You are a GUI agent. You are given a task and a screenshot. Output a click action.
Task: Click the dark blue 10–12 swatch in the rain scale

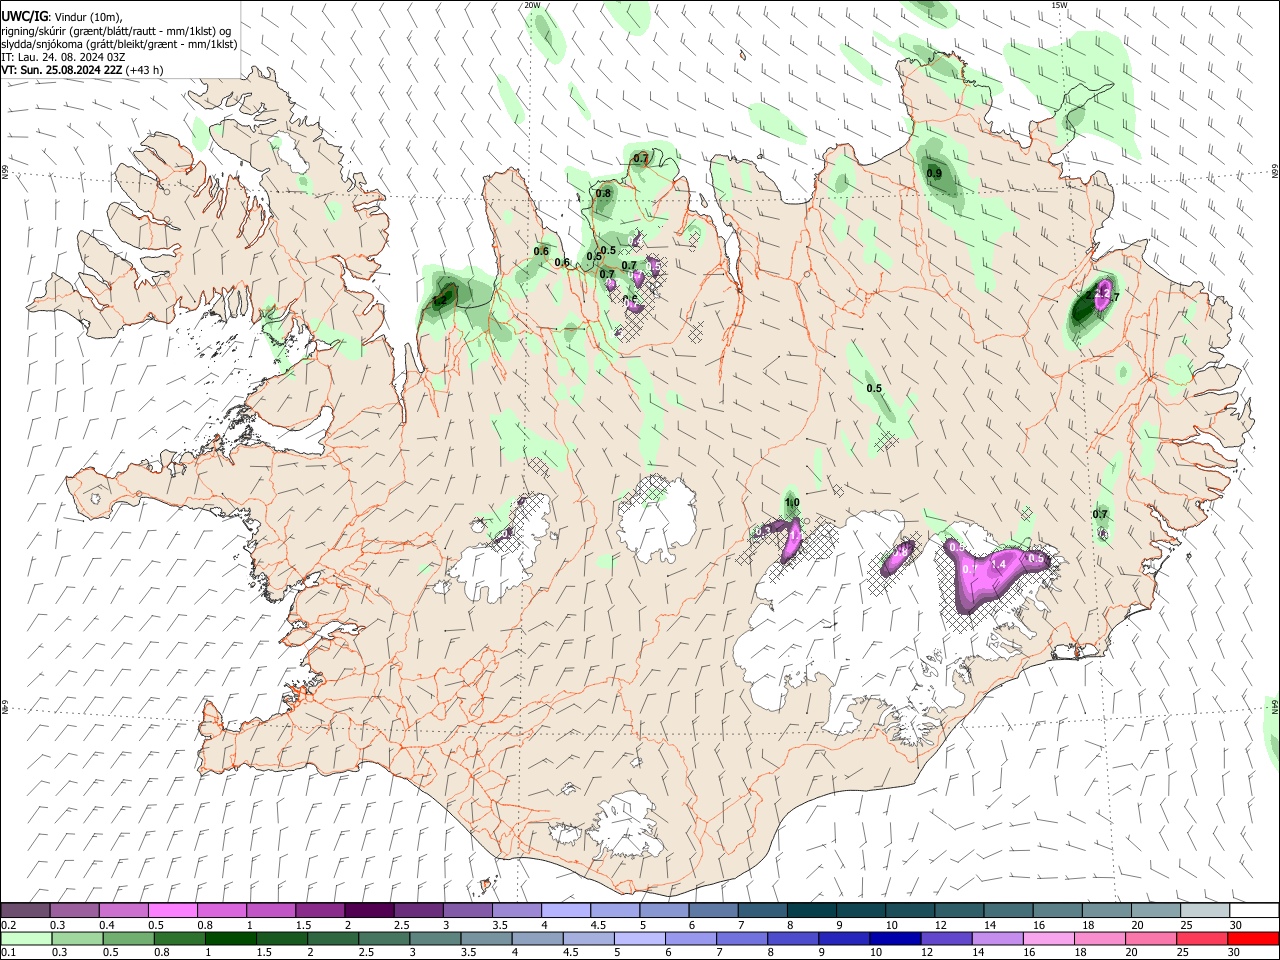tap(893, 938)
